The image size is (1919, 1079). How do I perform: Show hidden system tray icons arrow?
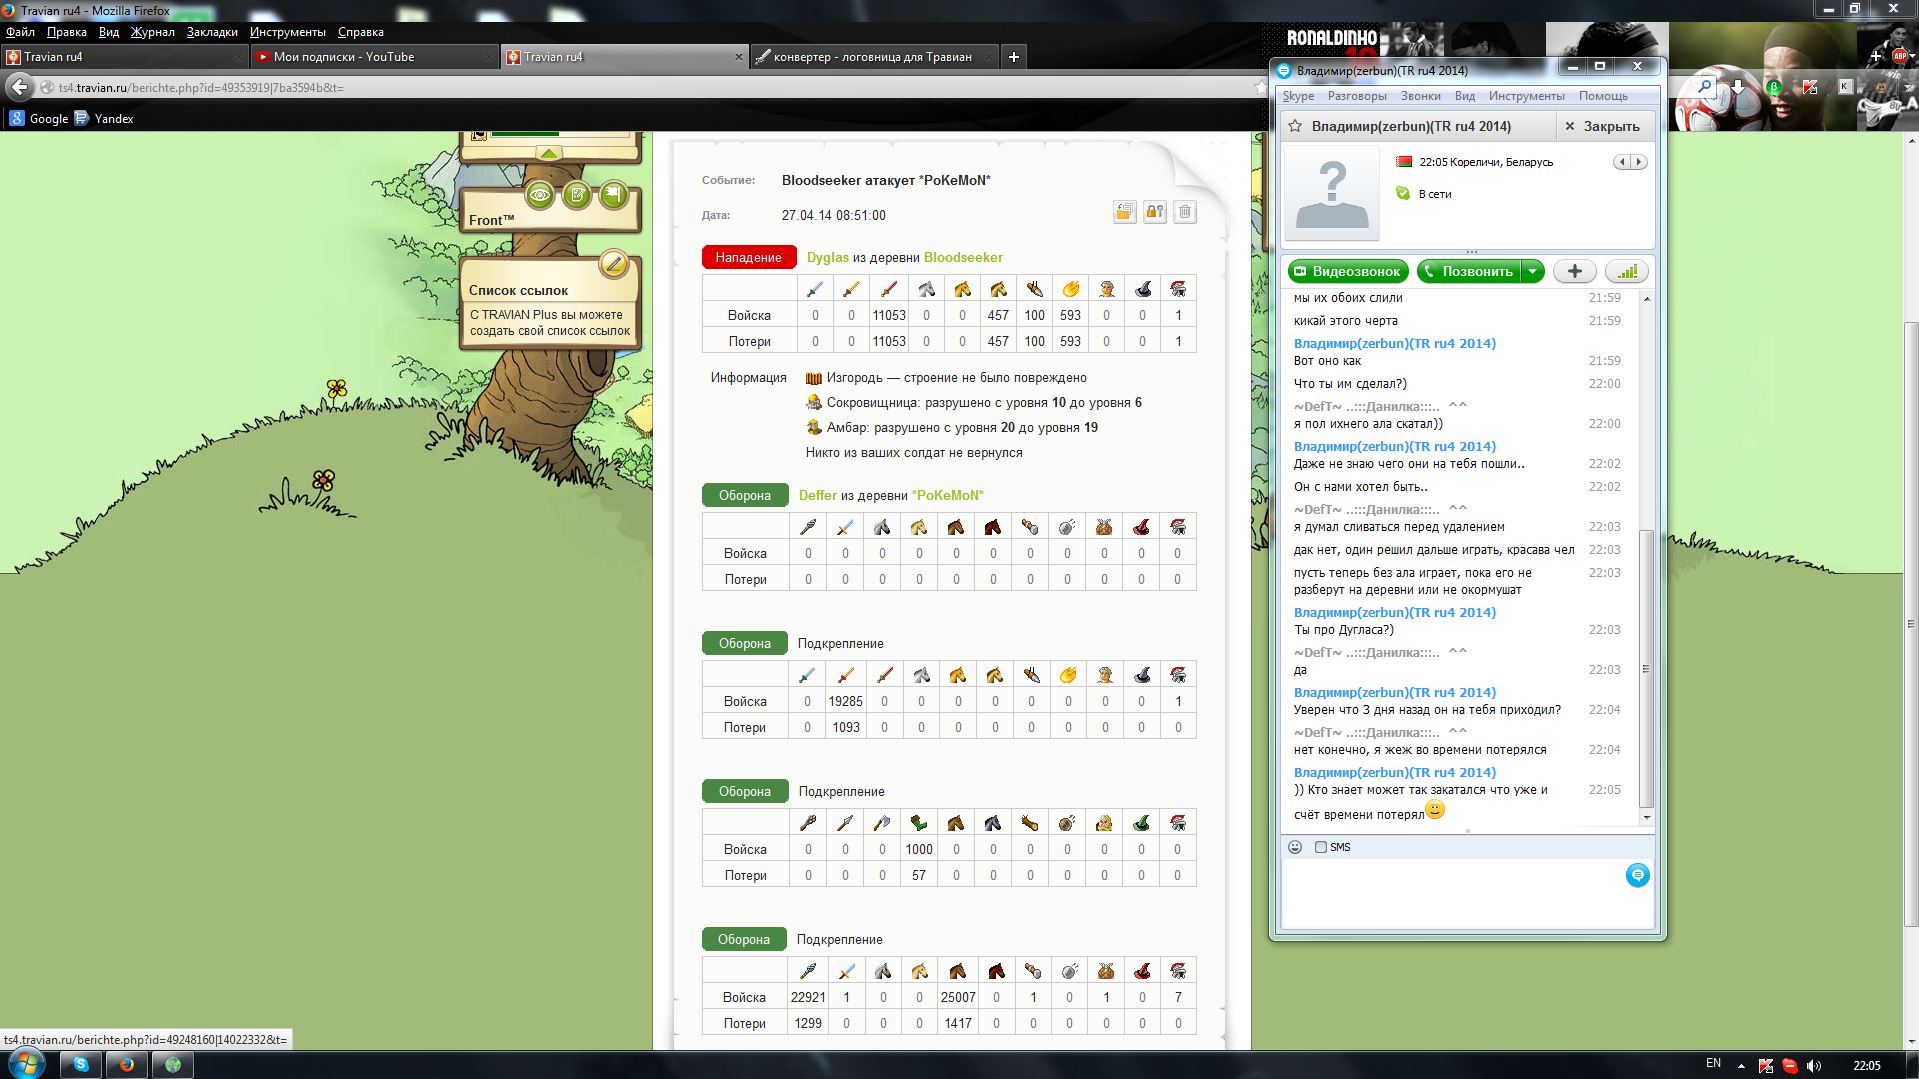coord(1741,1065)
